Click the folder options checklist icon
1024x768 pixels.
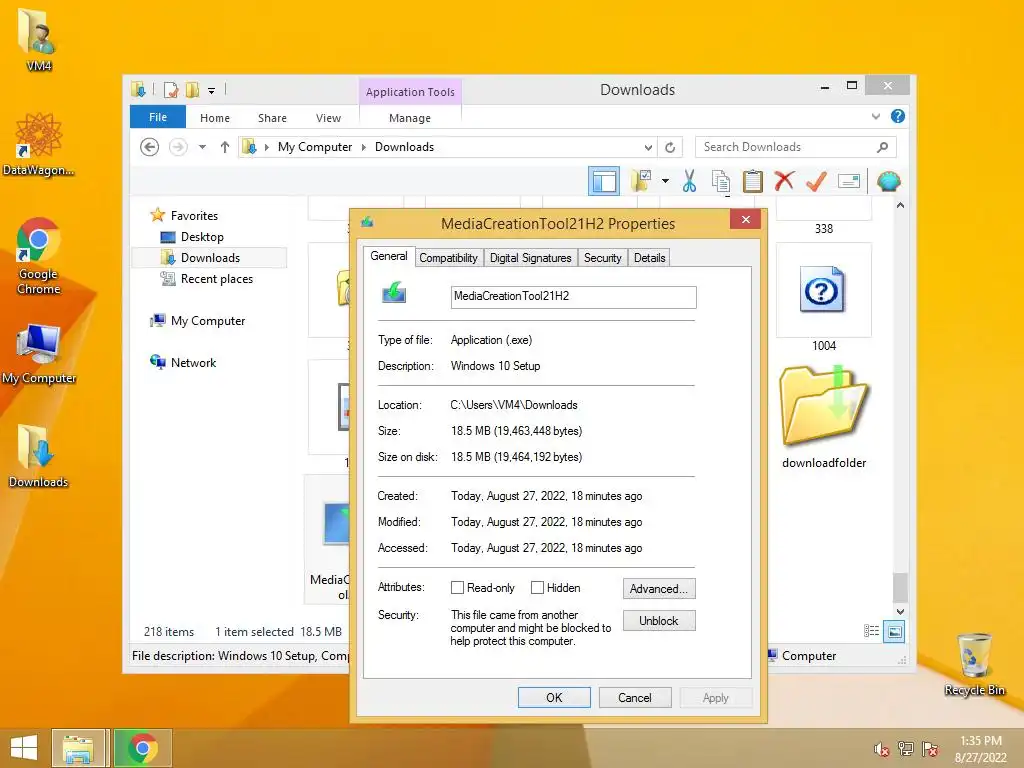click(641, 181)
